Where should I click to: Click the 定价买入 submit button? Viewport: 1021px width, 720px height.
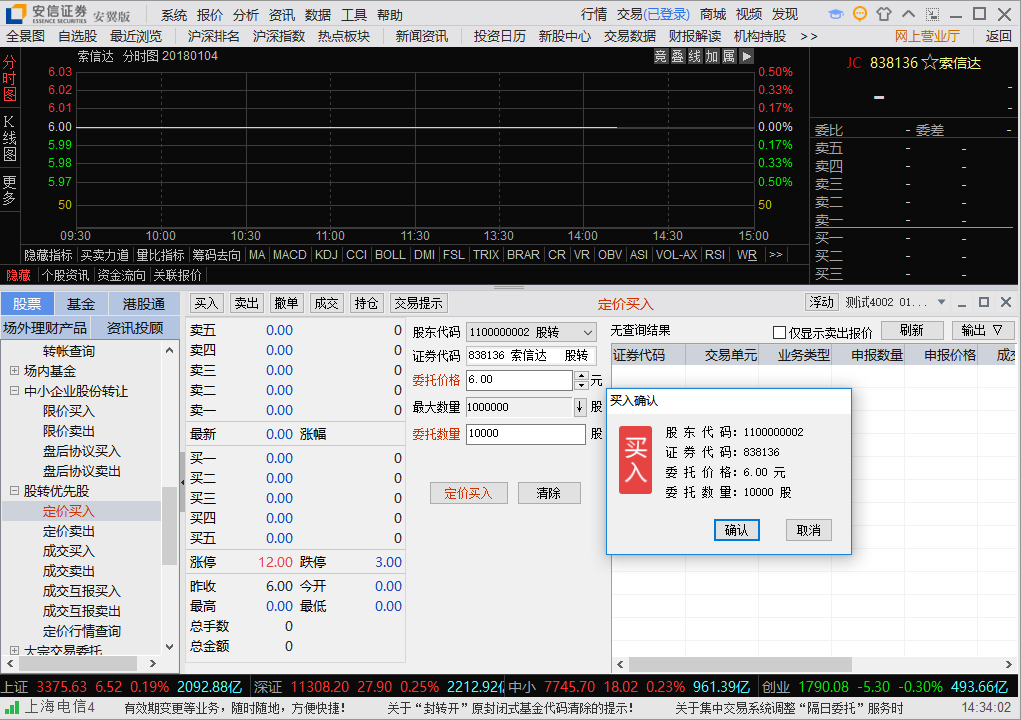pyautogui.click(x=468, y=493)
